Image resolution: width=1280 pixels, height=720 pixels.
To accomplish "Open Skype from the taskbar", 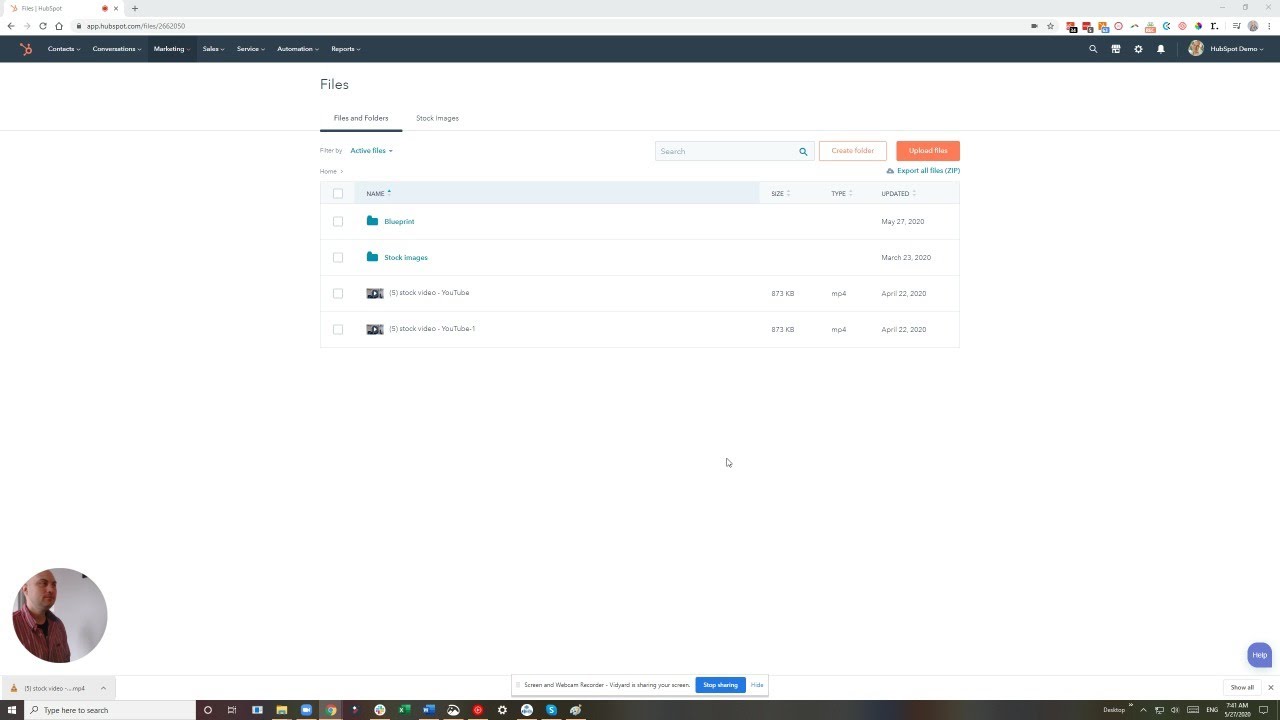I will (x=551, y=710).
